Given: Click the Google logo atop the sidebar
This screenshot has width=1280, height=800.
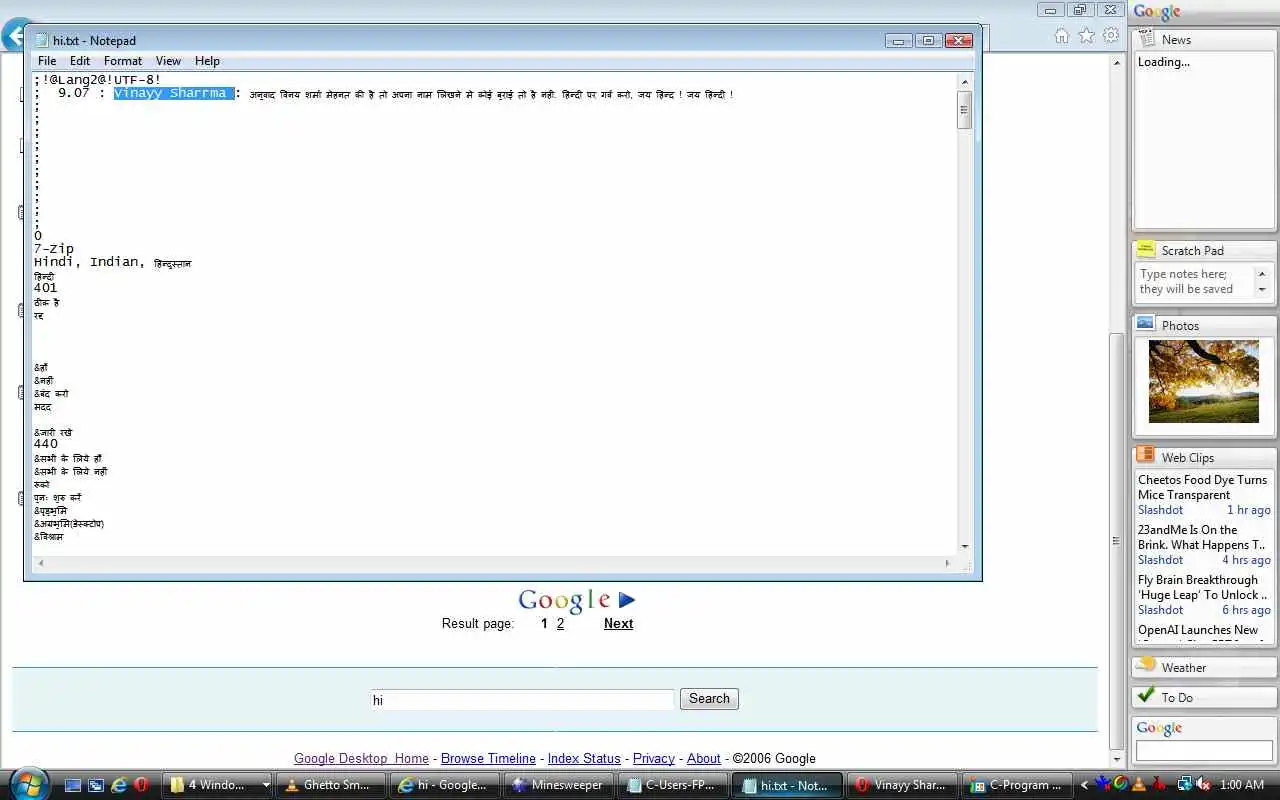Looking at the screenshot, I should [1158, 12].
